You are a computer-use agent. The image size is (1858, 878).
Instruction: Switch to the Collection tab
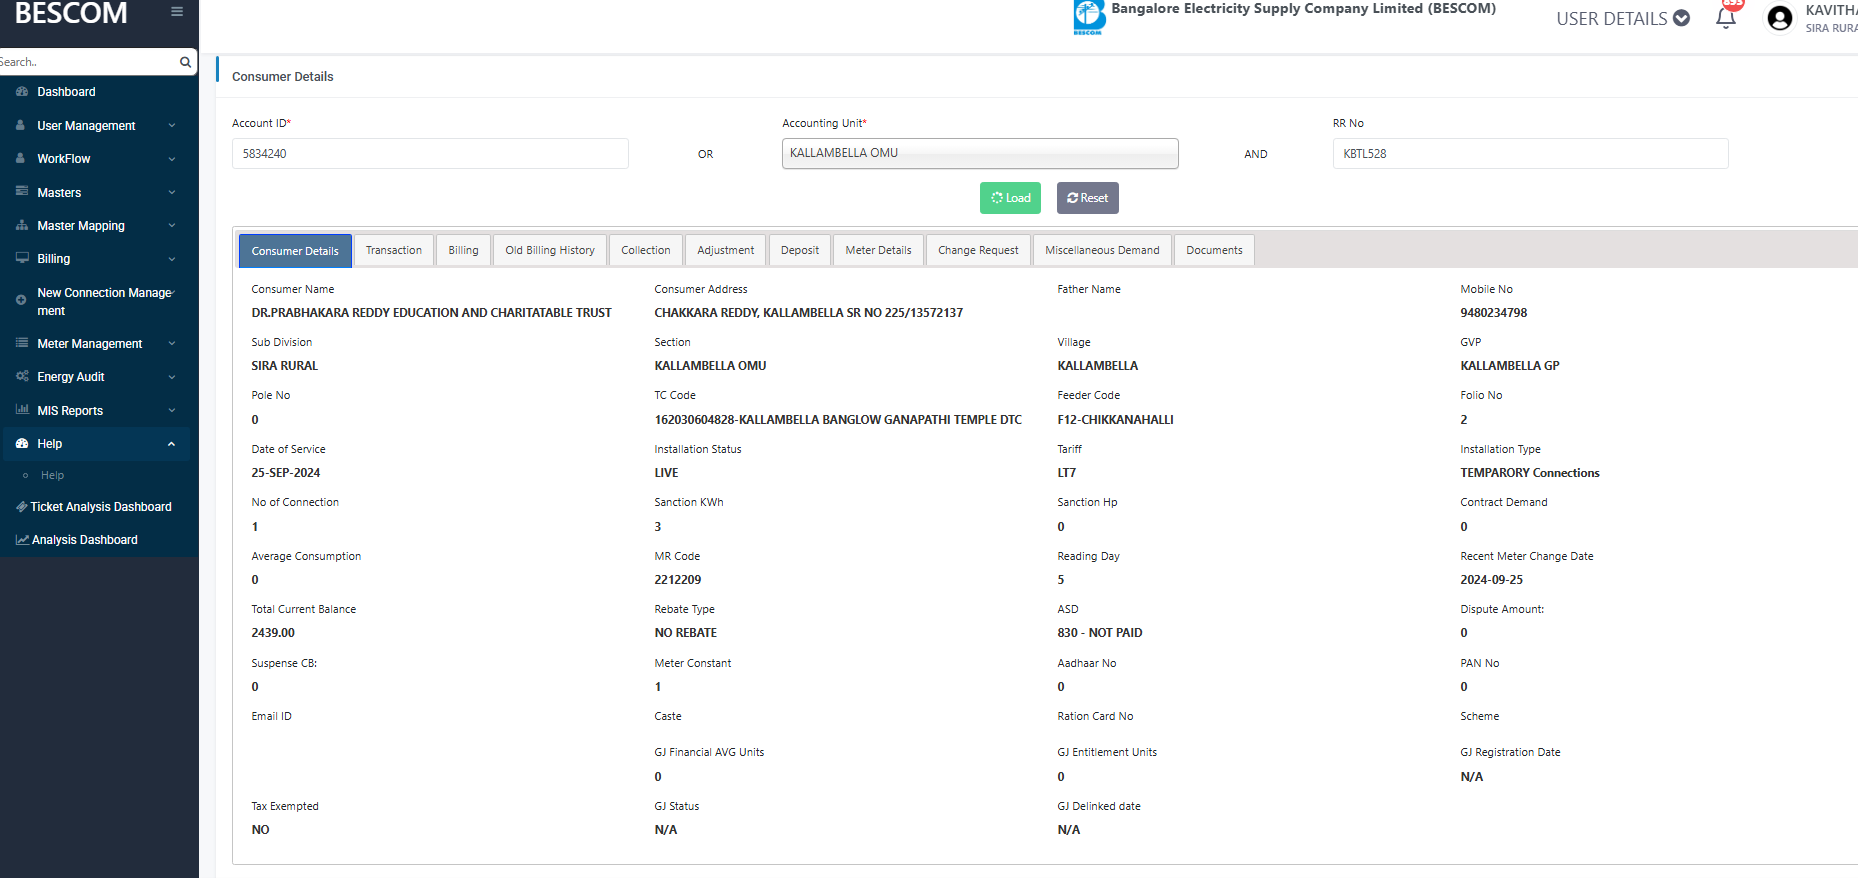coord(646,250)
